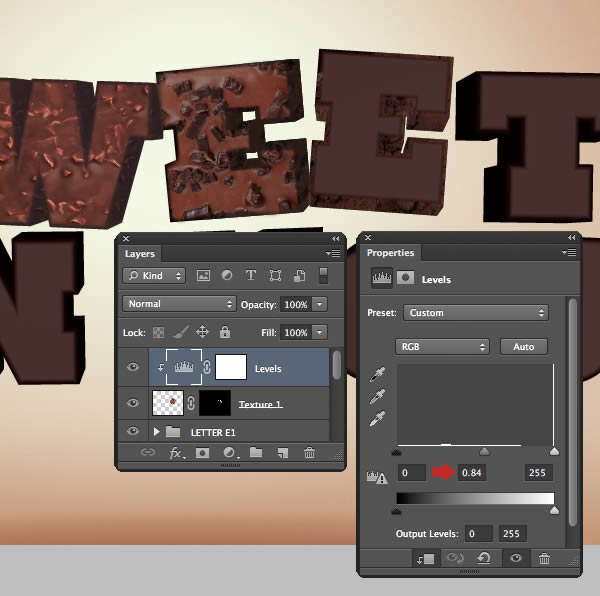Hide the Levels layer eye
This screenshot has width=600, height=596.
(x=133, y=367)
